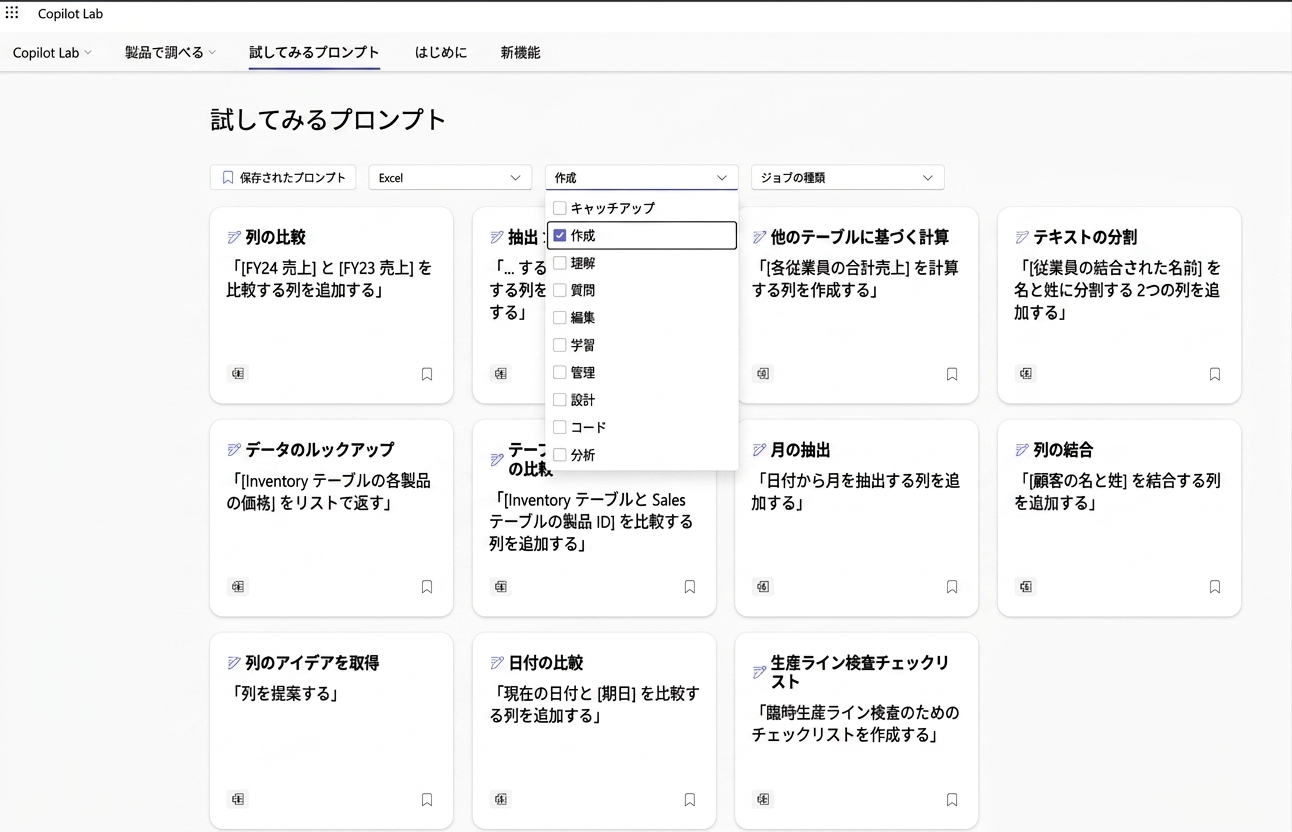Click 試してみるプロンプト page heading
This screenshot has width=1292, height=832.
328,120
